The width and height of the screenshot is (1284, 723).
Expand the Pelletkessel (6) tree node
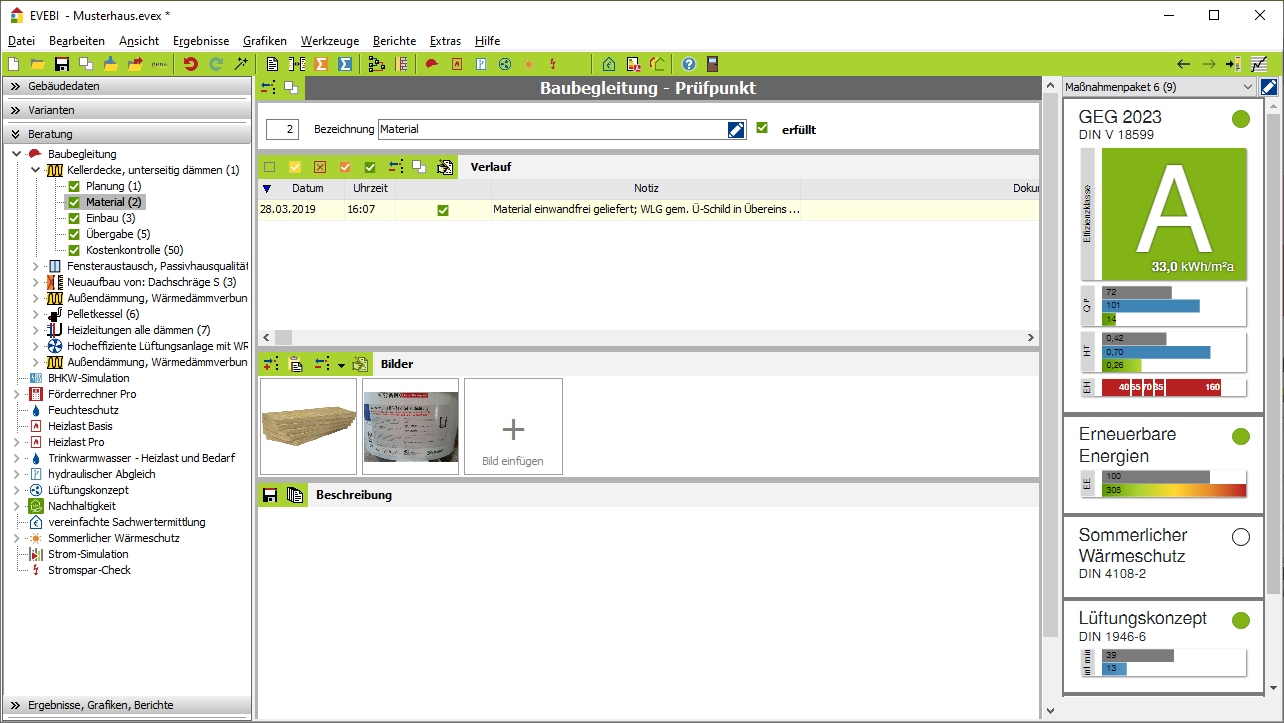(x=36, y=314)
